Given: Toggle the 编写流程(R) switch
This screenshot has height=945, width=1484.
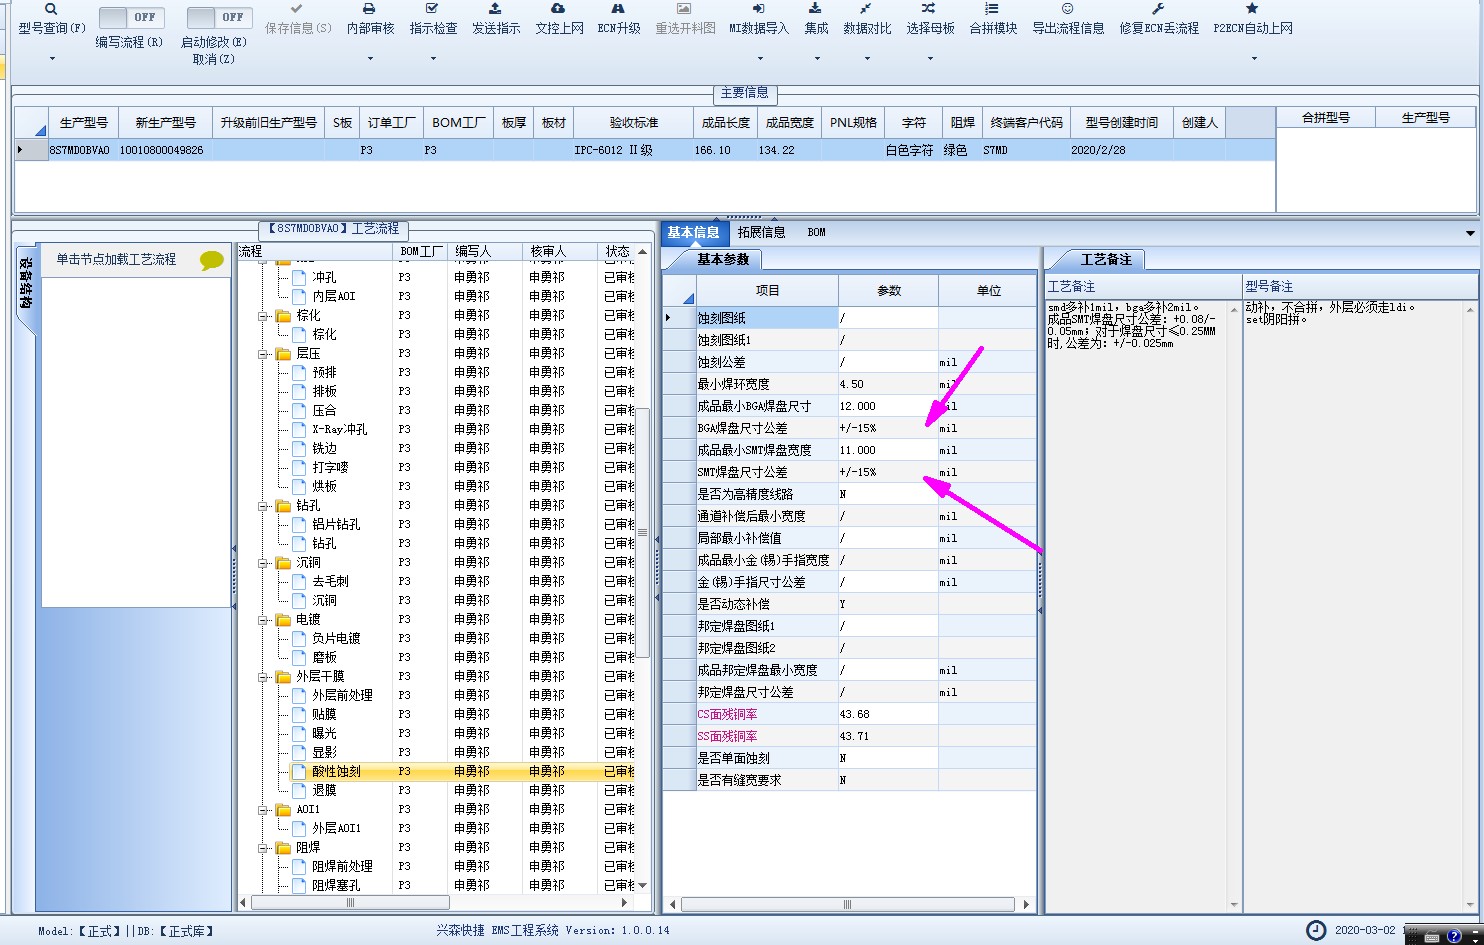Looking at the screenshot, I should point(131,17).
